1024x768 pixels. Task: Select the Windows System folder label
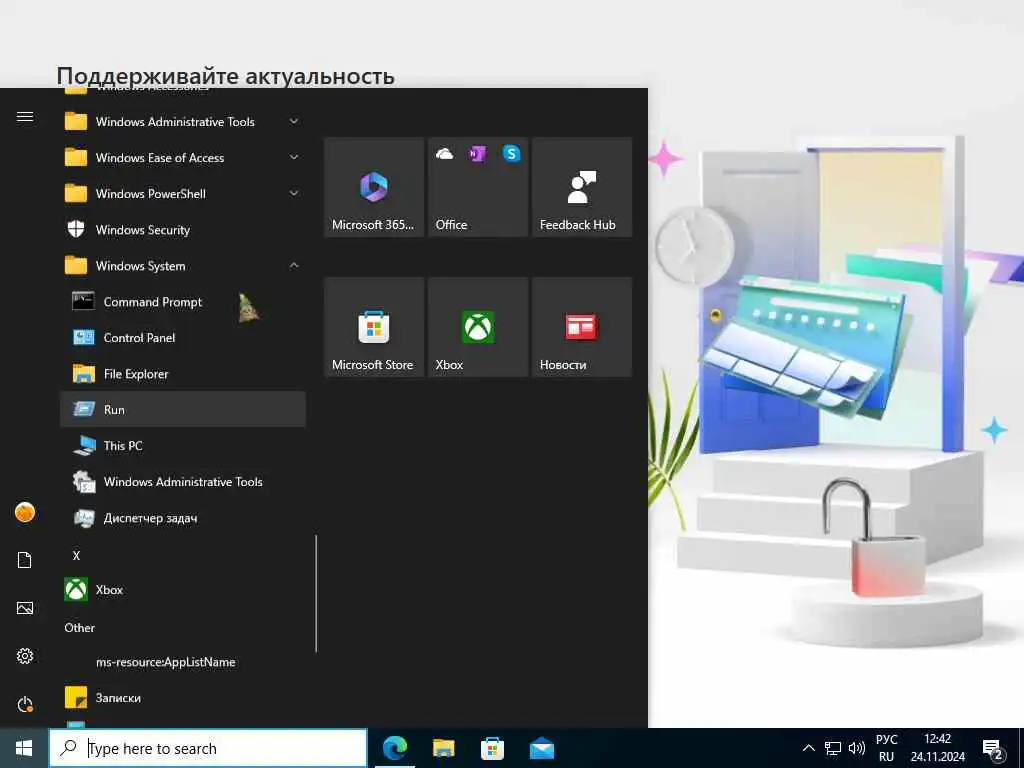point(140,266)
